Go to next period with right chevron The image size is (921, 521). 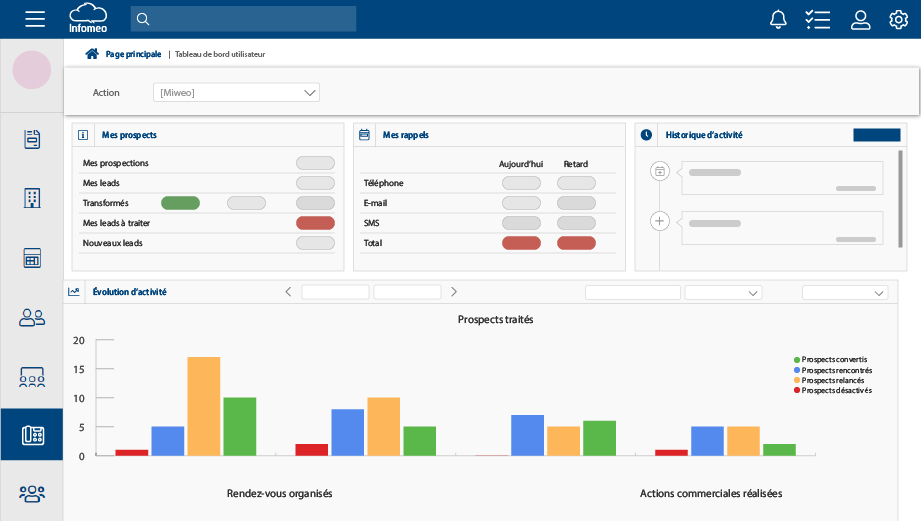click(454, 292)
